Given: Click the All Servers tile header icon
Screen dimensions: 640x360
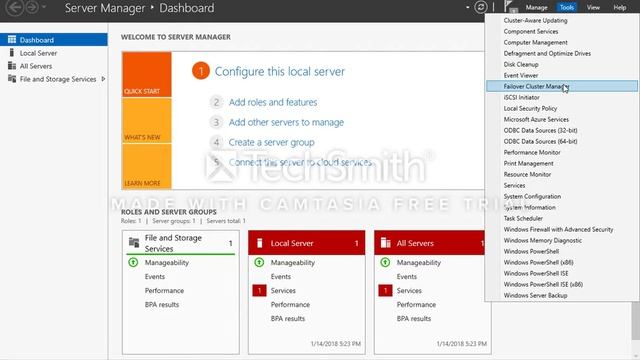Looking at the screenshot, I should click(x=386, y=243).
